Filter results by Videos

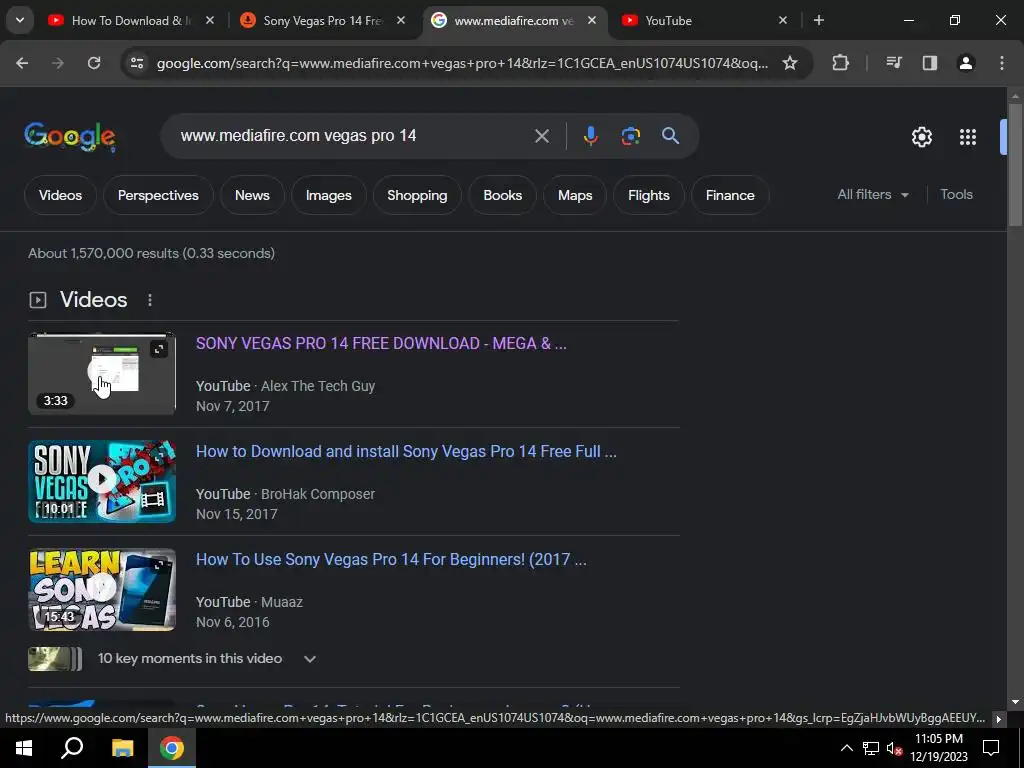tap(60, 195)
